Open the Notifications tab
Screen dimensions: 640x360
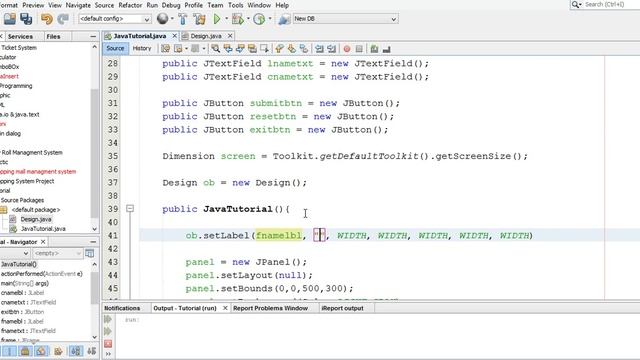tap(122, 308)
